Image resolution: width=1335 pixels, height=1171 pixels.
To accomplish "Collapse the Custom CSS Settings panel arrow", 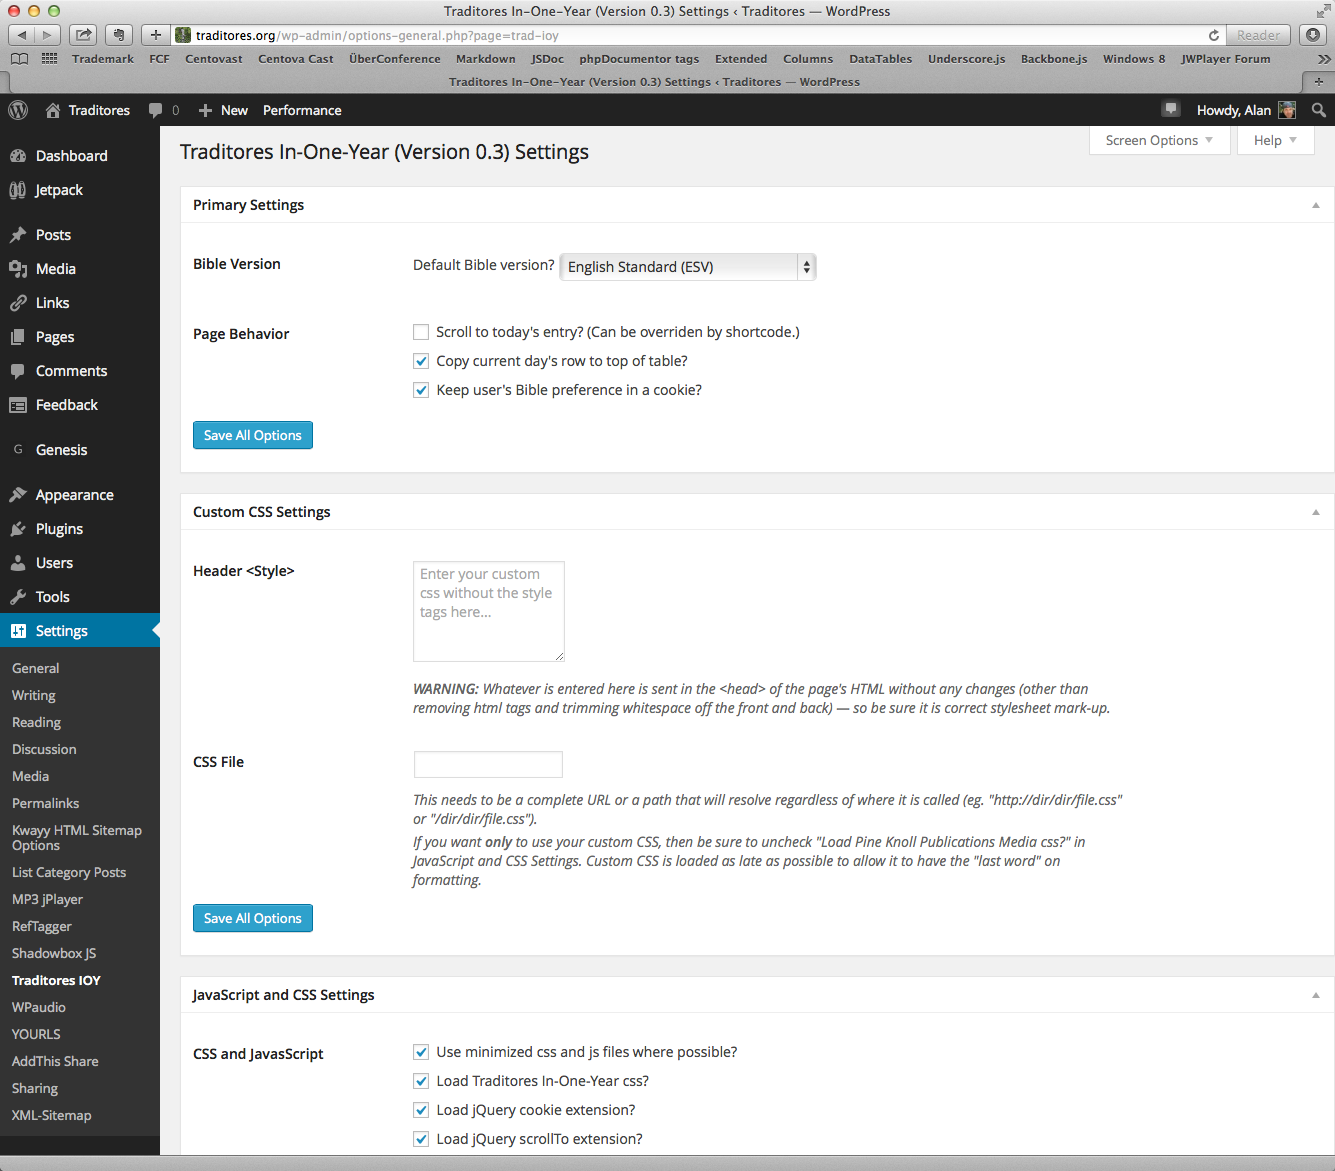I will (1316, 512).
